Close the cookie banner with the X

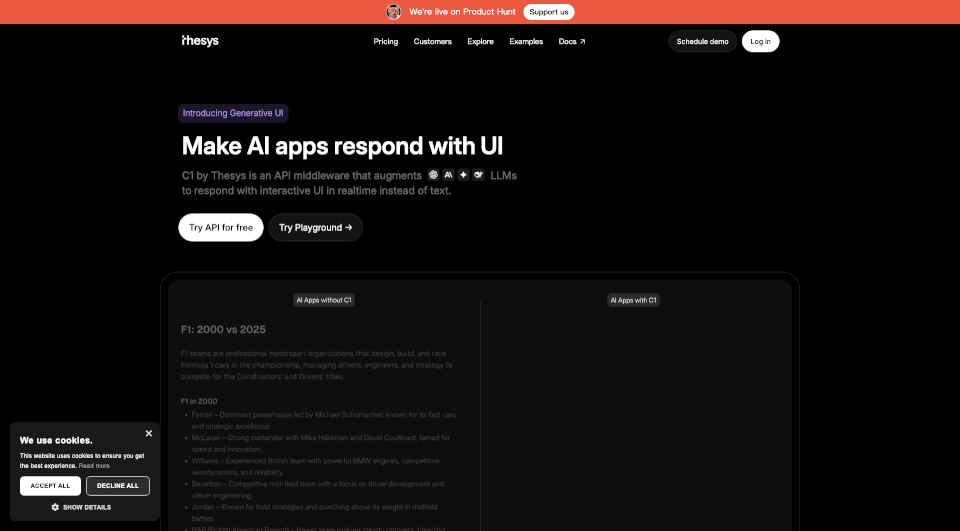[148, 433]
